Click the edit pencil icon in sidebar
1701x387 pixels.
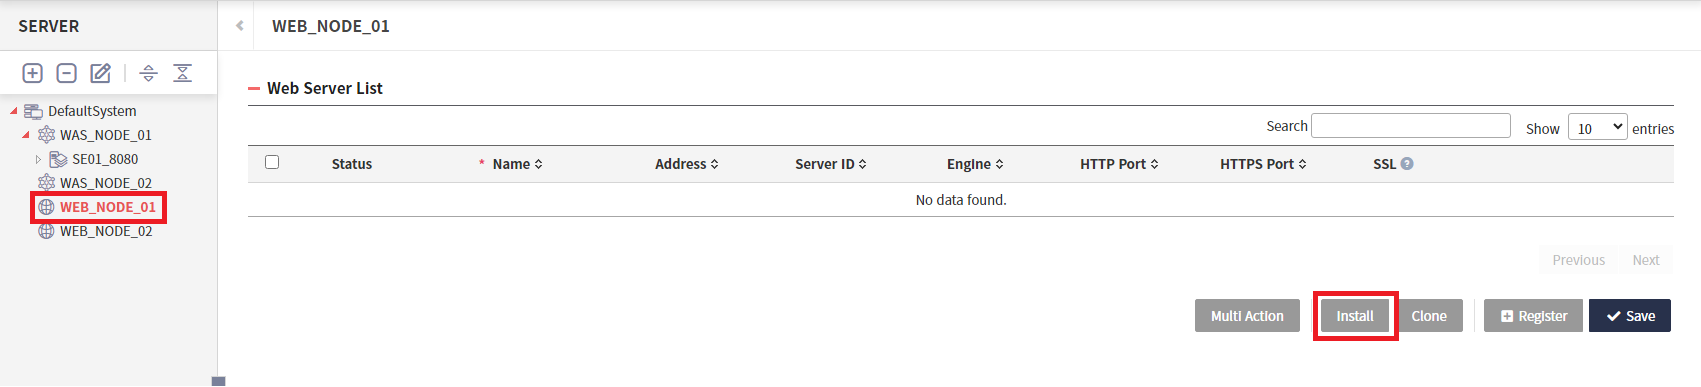pyautogui.click(x=101, y=73)
